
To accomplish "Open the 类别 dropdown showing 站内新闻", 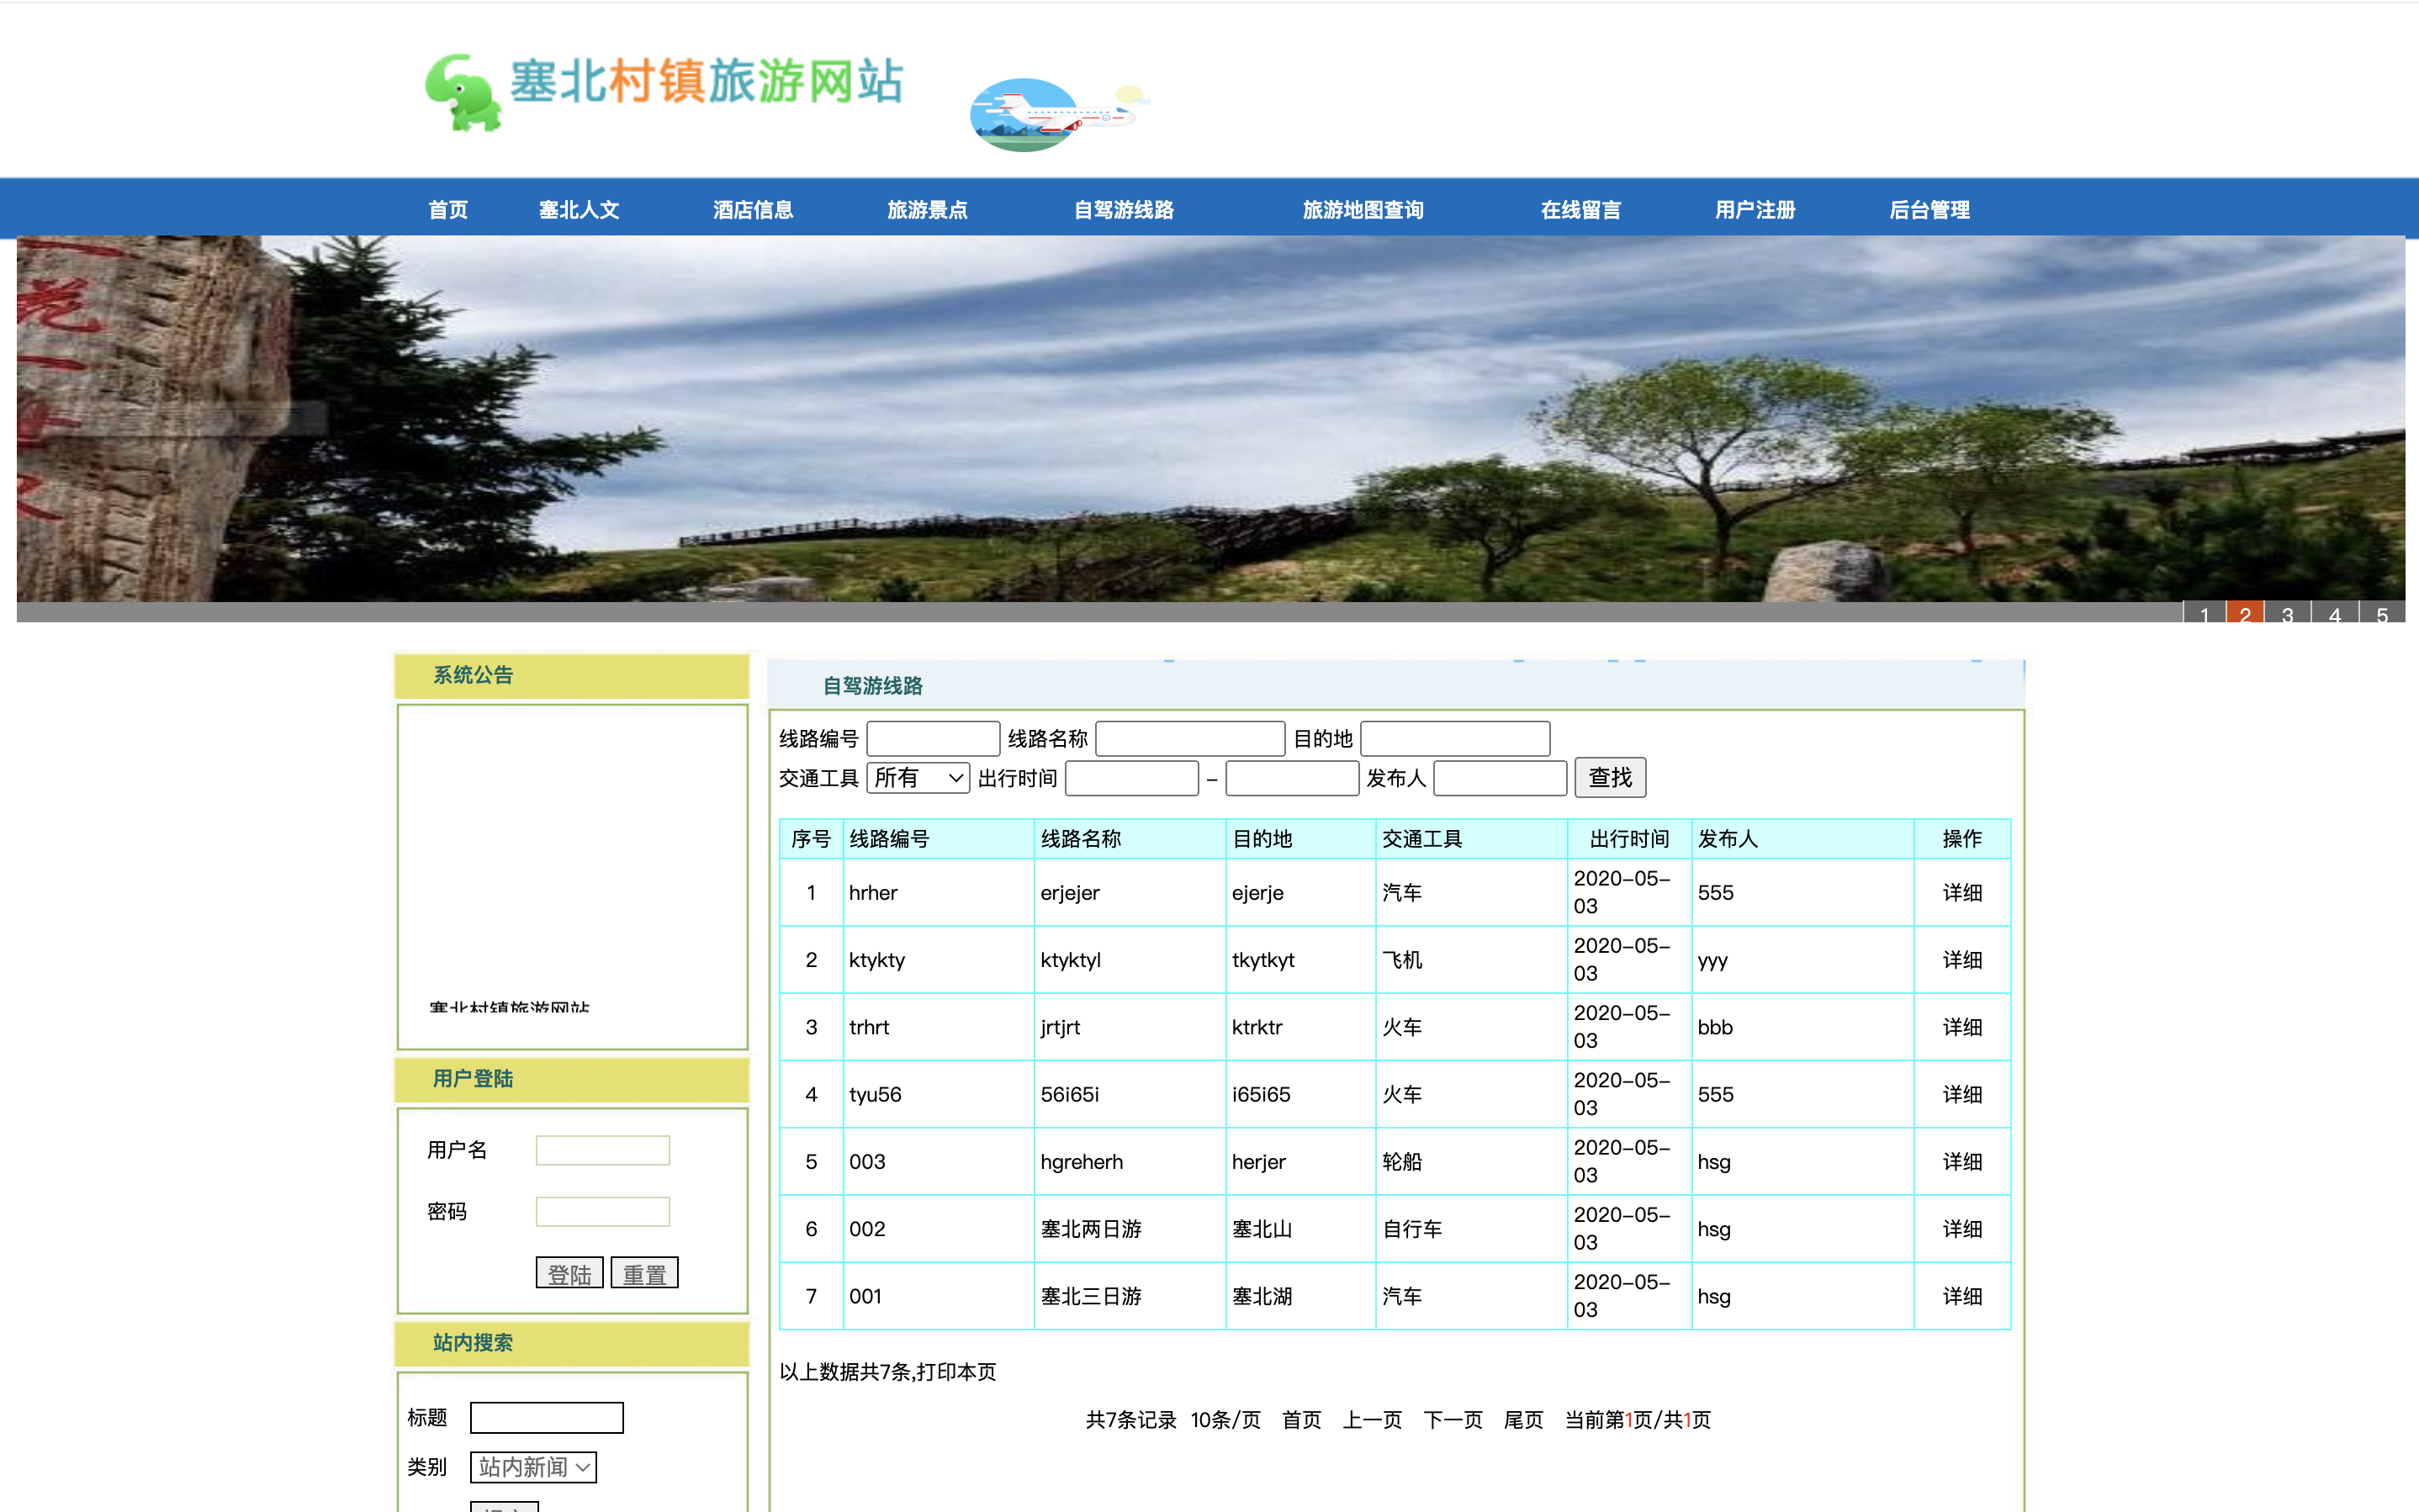I will pyautogui.click(x=533, y=1467).
